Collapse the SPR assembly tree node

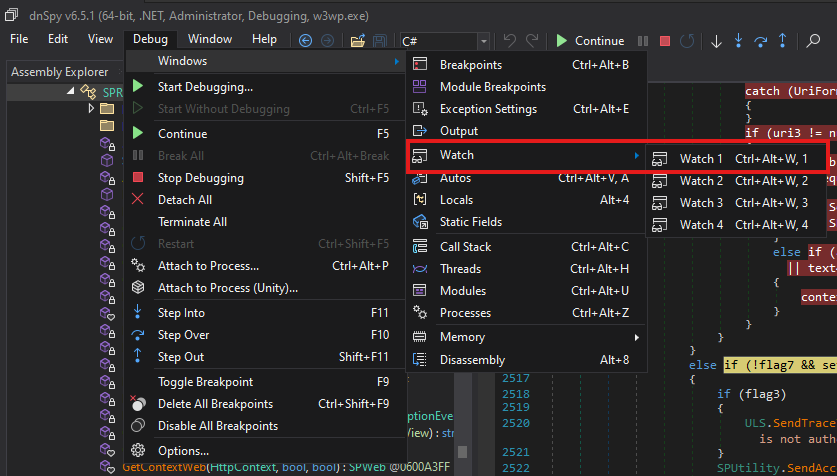point(71,92)
